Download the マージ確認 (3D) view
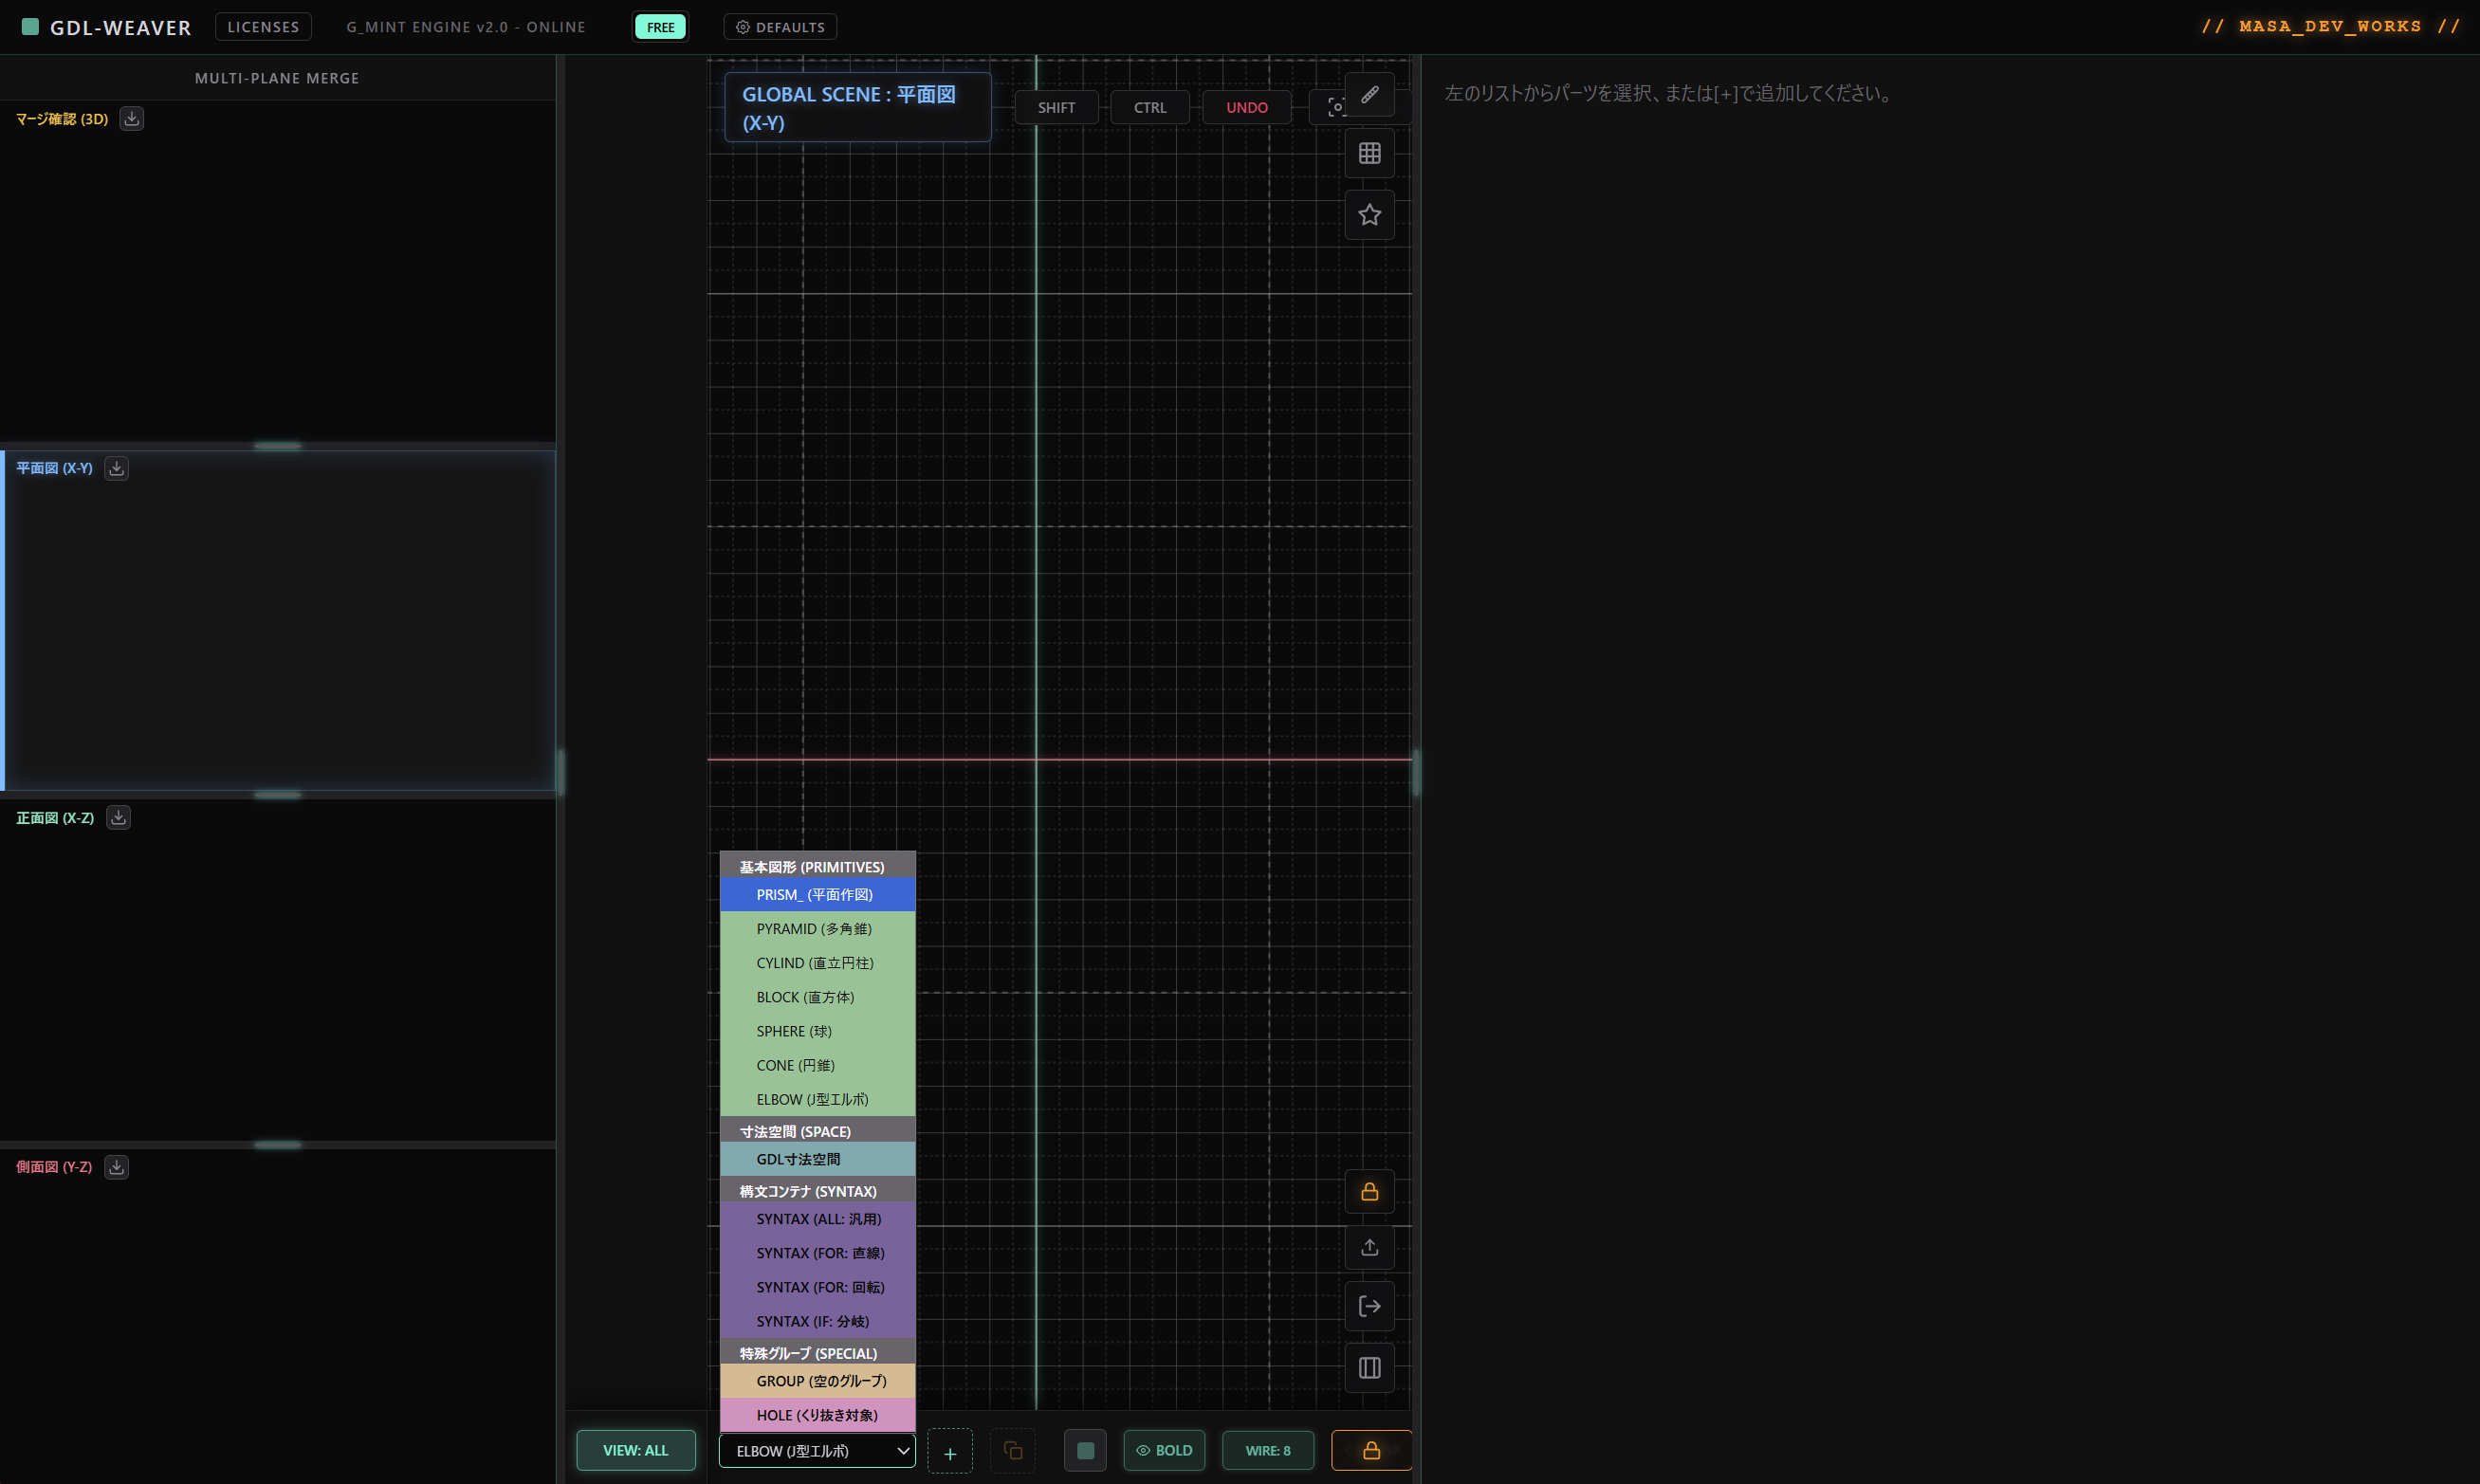The width and height of the screenshot is (2480, 1484). point(131,119)
